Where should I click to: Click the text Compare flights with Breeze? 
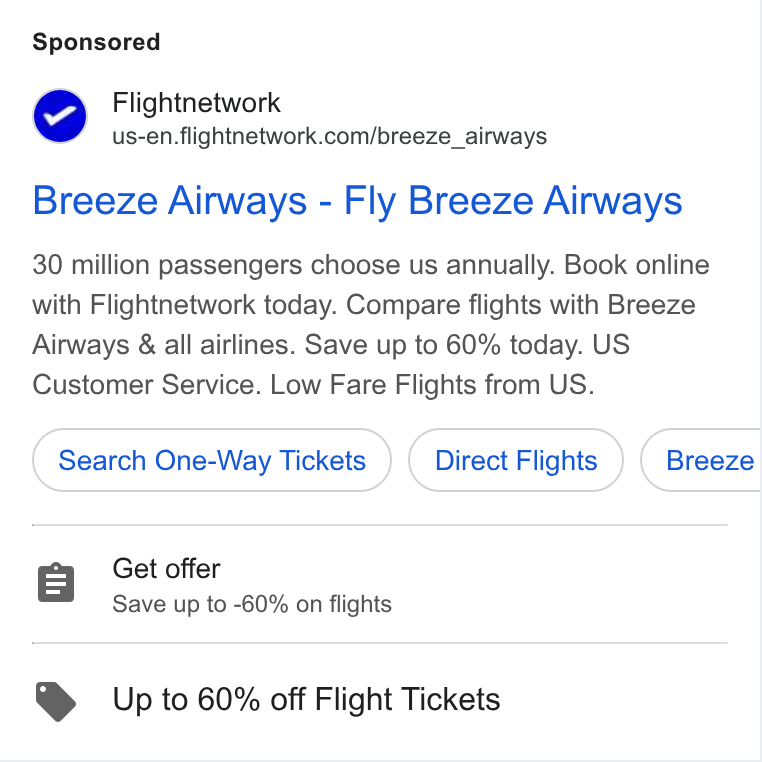[520, 305]
